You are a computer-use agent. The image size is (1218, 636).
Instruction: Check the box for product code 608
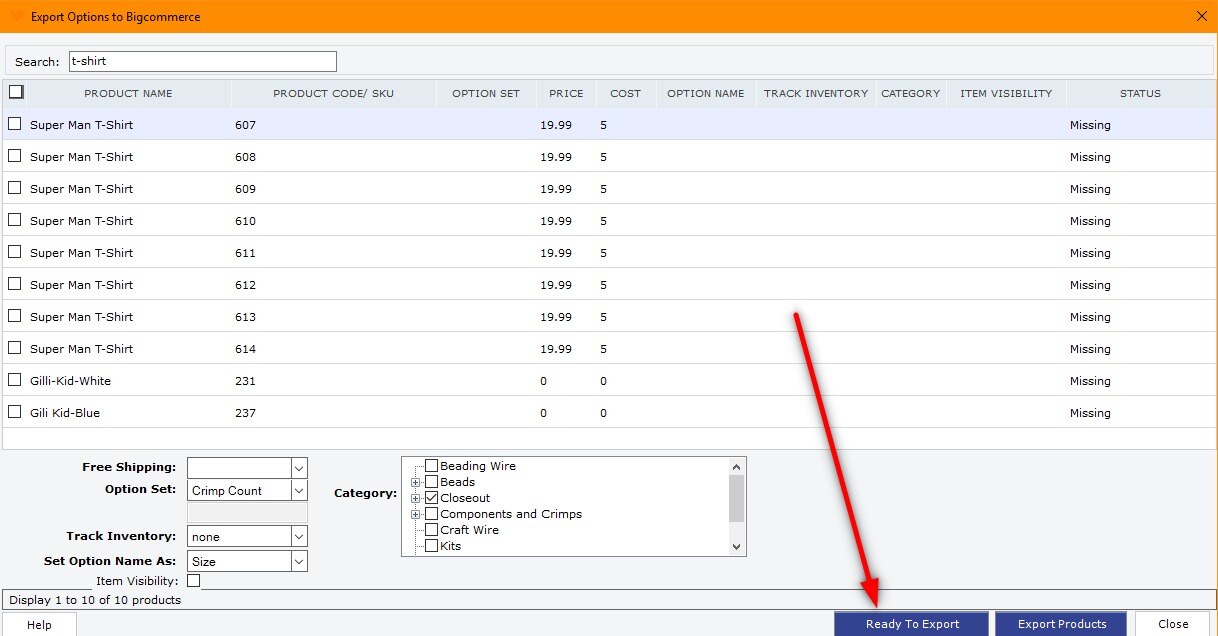point(15,156)
